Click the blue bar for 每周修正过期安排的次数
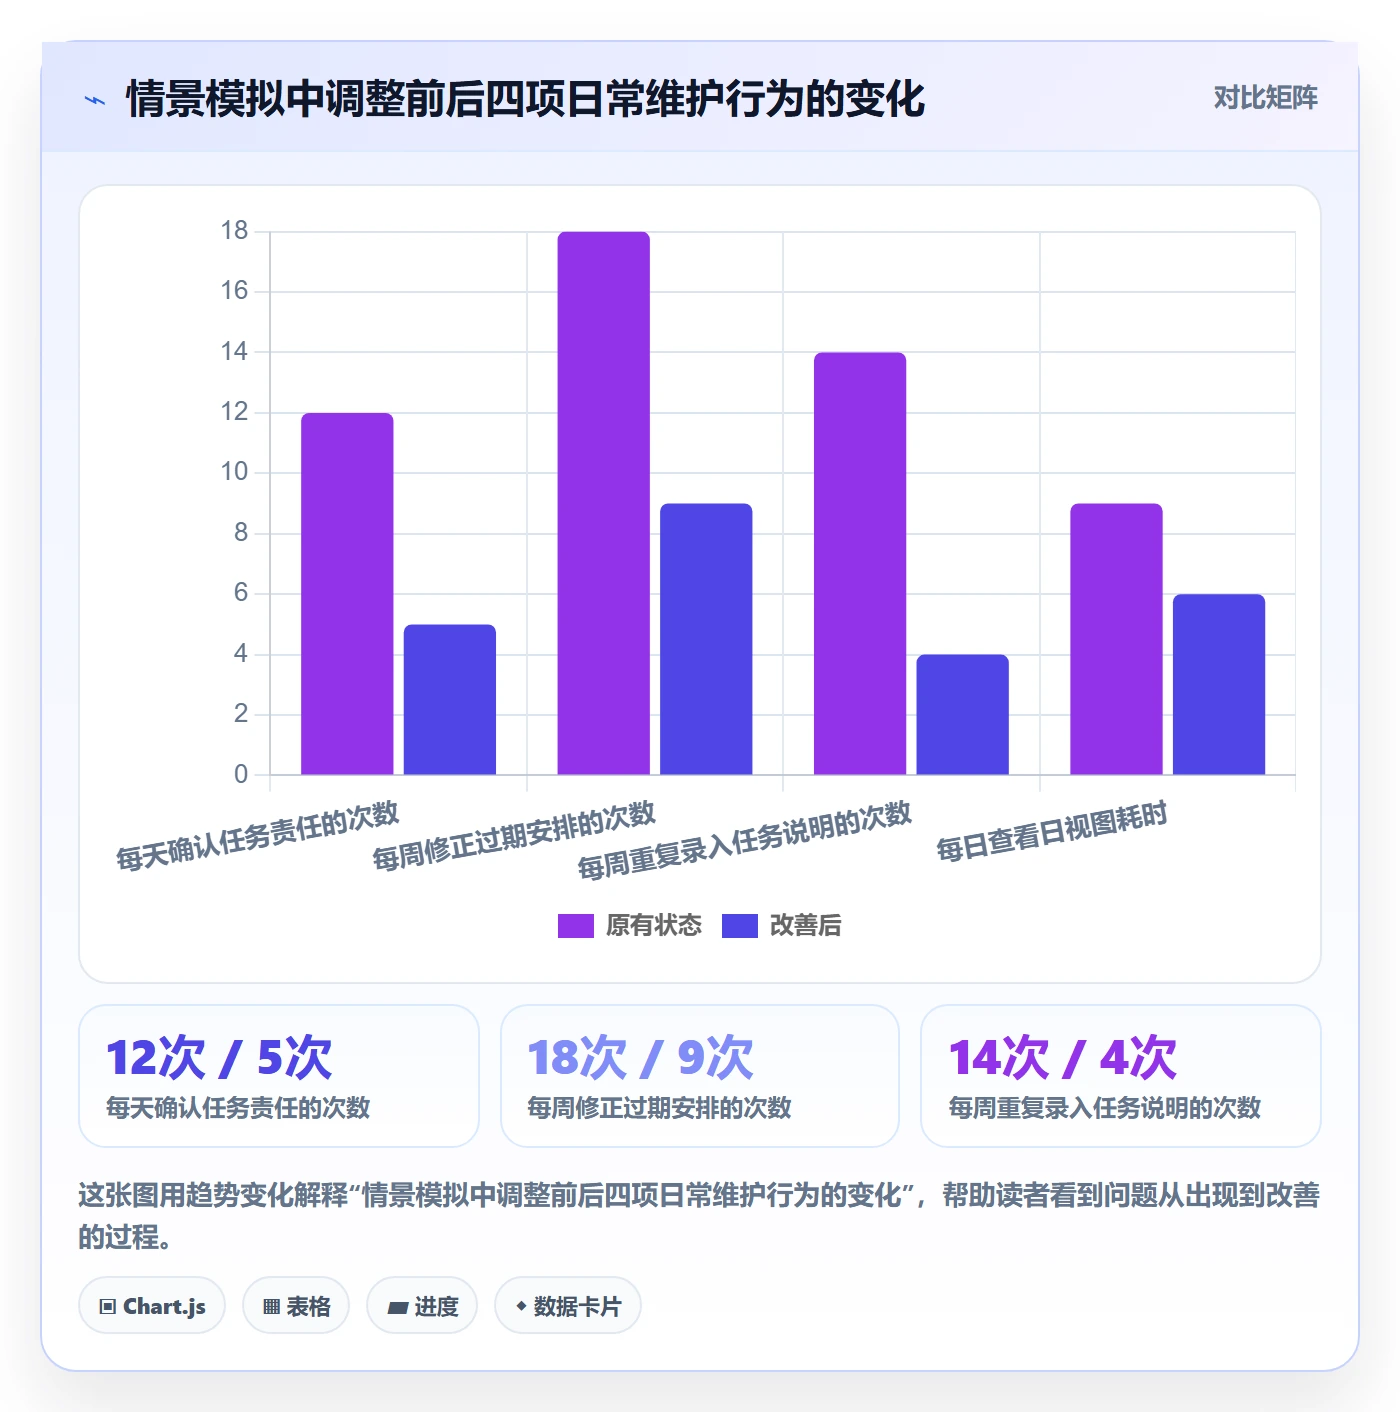1400x1412 pixels. click(706, 639)
